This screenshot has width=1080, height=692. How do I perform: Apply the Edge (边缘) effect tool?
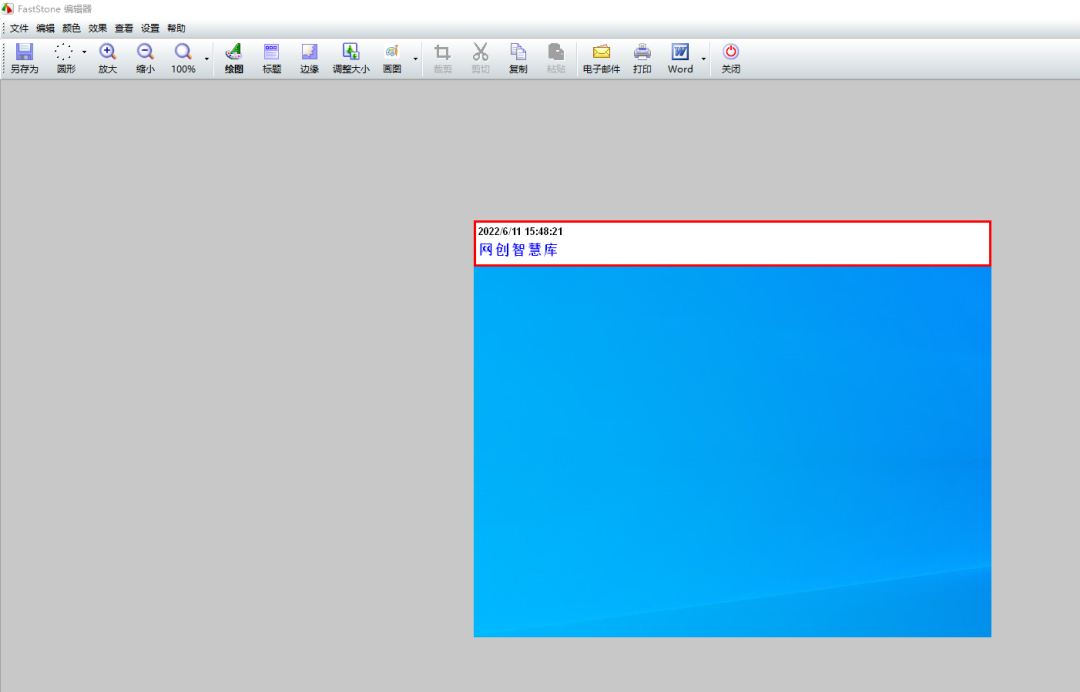click(x=309, y=59)
